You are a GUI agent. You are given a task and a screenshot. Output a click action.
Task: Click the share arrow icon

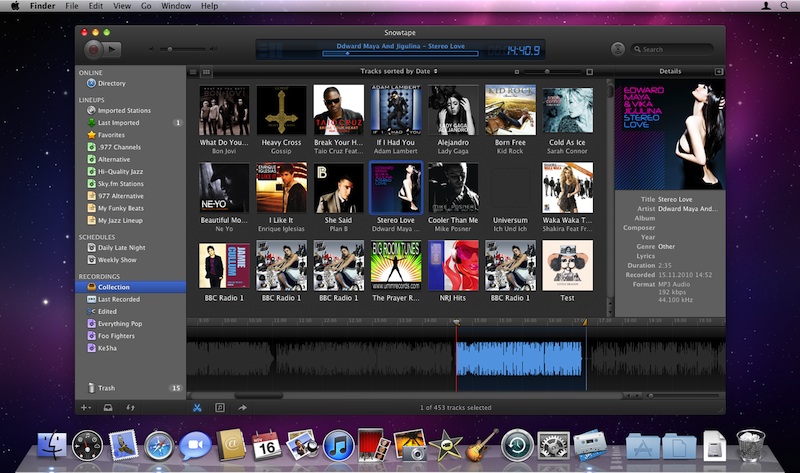pyautogui.click(x=242, y=407)
